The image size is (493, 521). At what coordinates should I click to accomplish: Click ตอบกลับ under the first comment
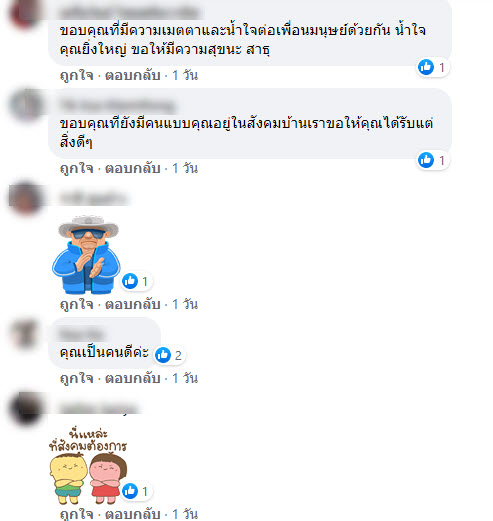[133, 75]
